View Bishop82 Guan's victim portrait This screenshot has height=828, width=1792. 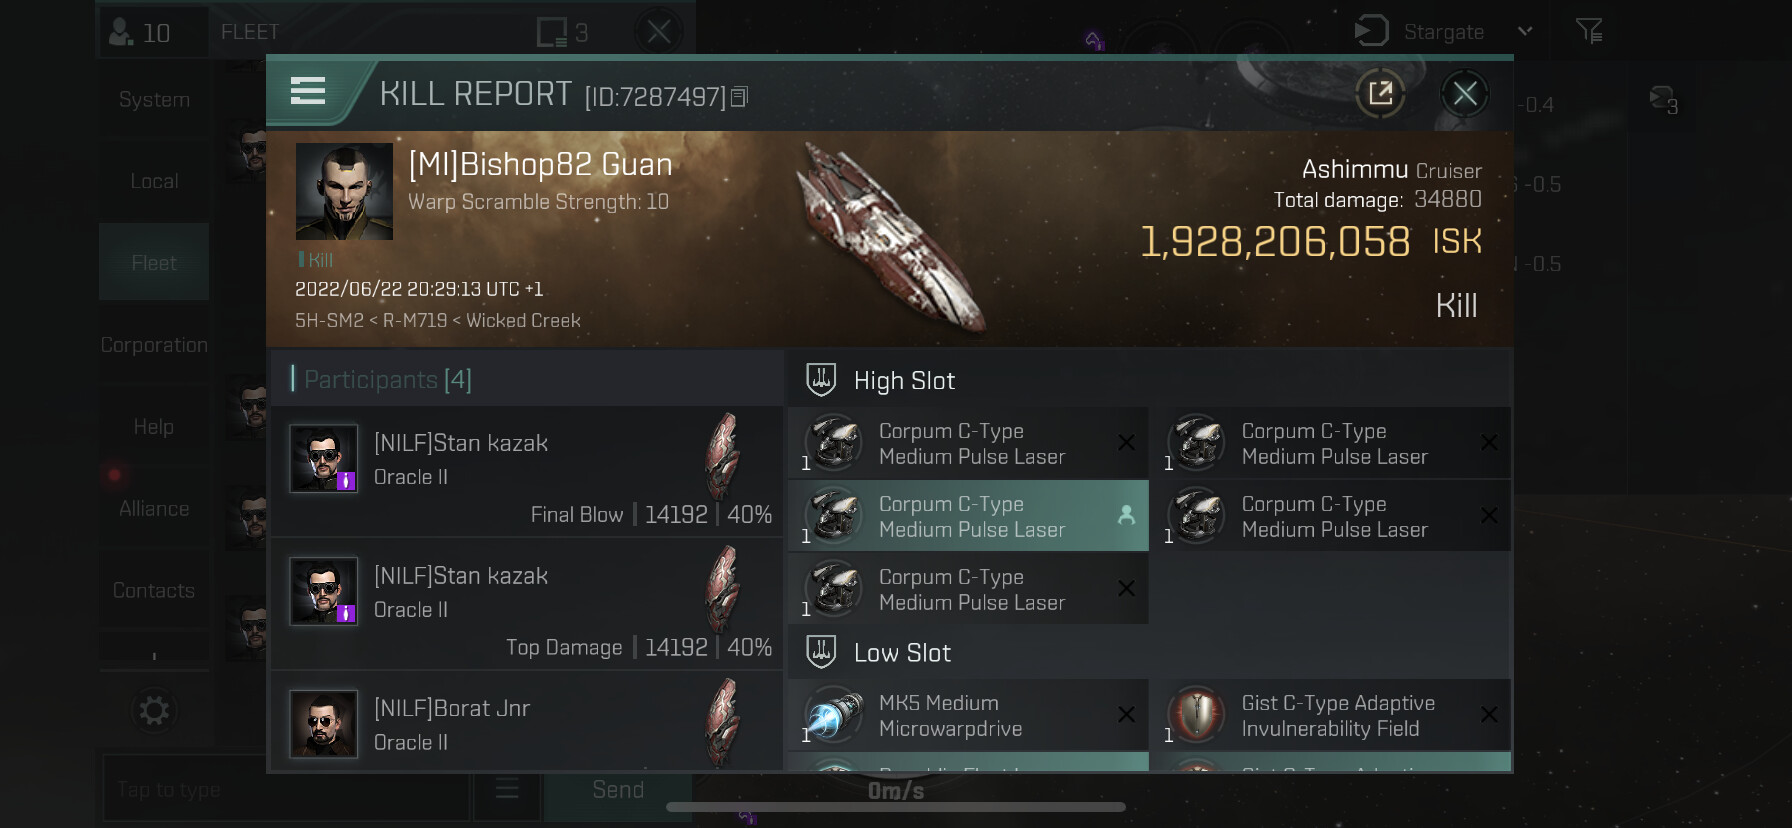(x=344, y=191)
